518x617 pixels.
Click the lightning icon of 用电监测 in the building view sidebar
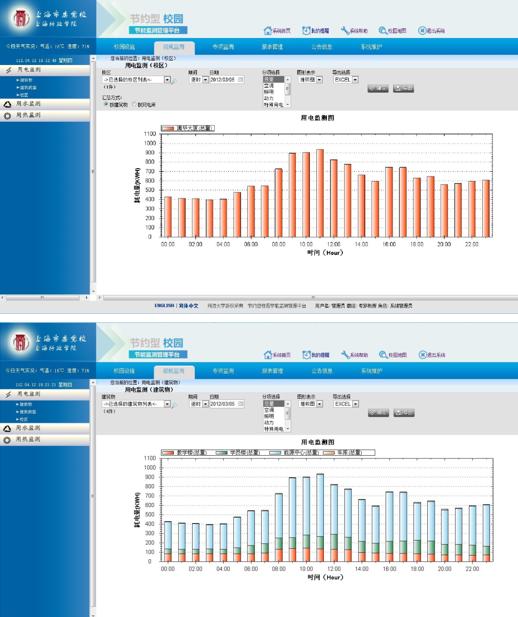(8, 394)
